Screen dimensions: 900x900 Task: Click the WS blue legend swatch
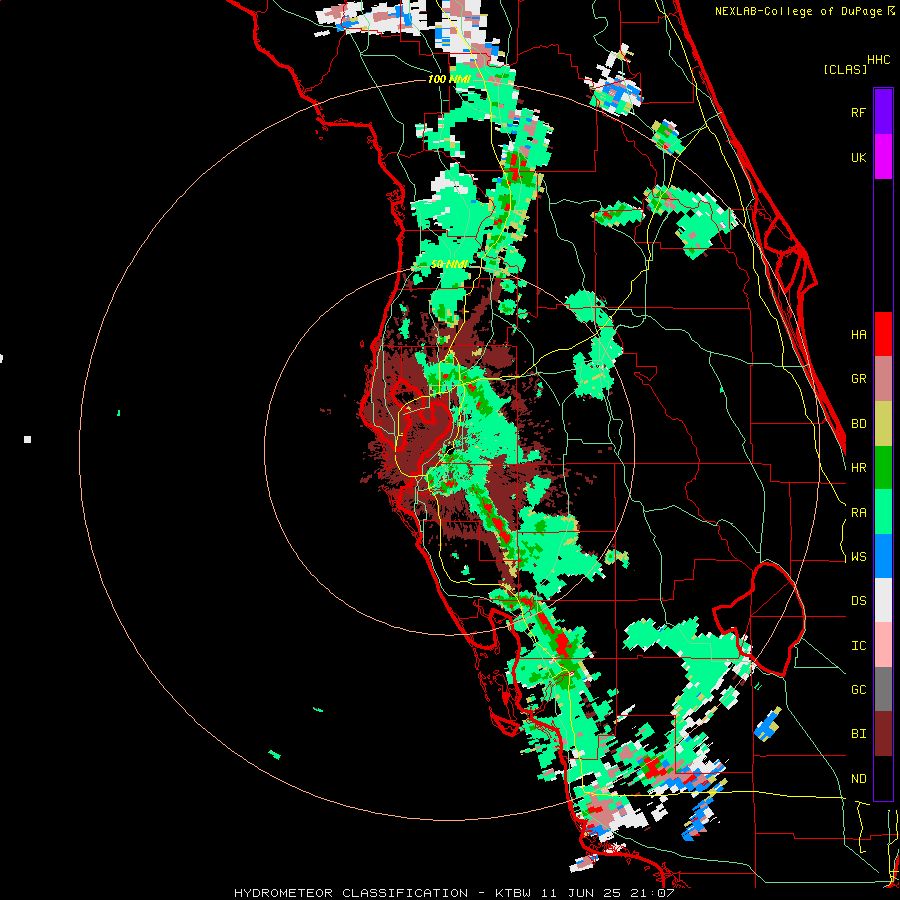(883, 556)
